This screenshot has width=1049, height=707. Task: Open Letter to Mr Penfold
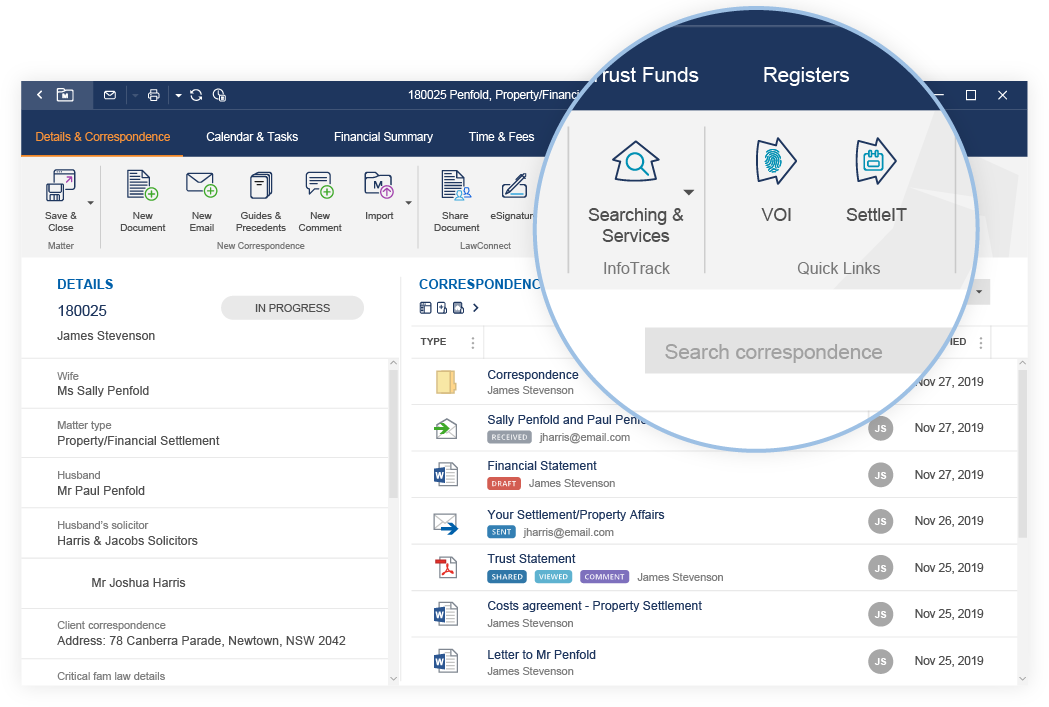click(x=541, y=654)
